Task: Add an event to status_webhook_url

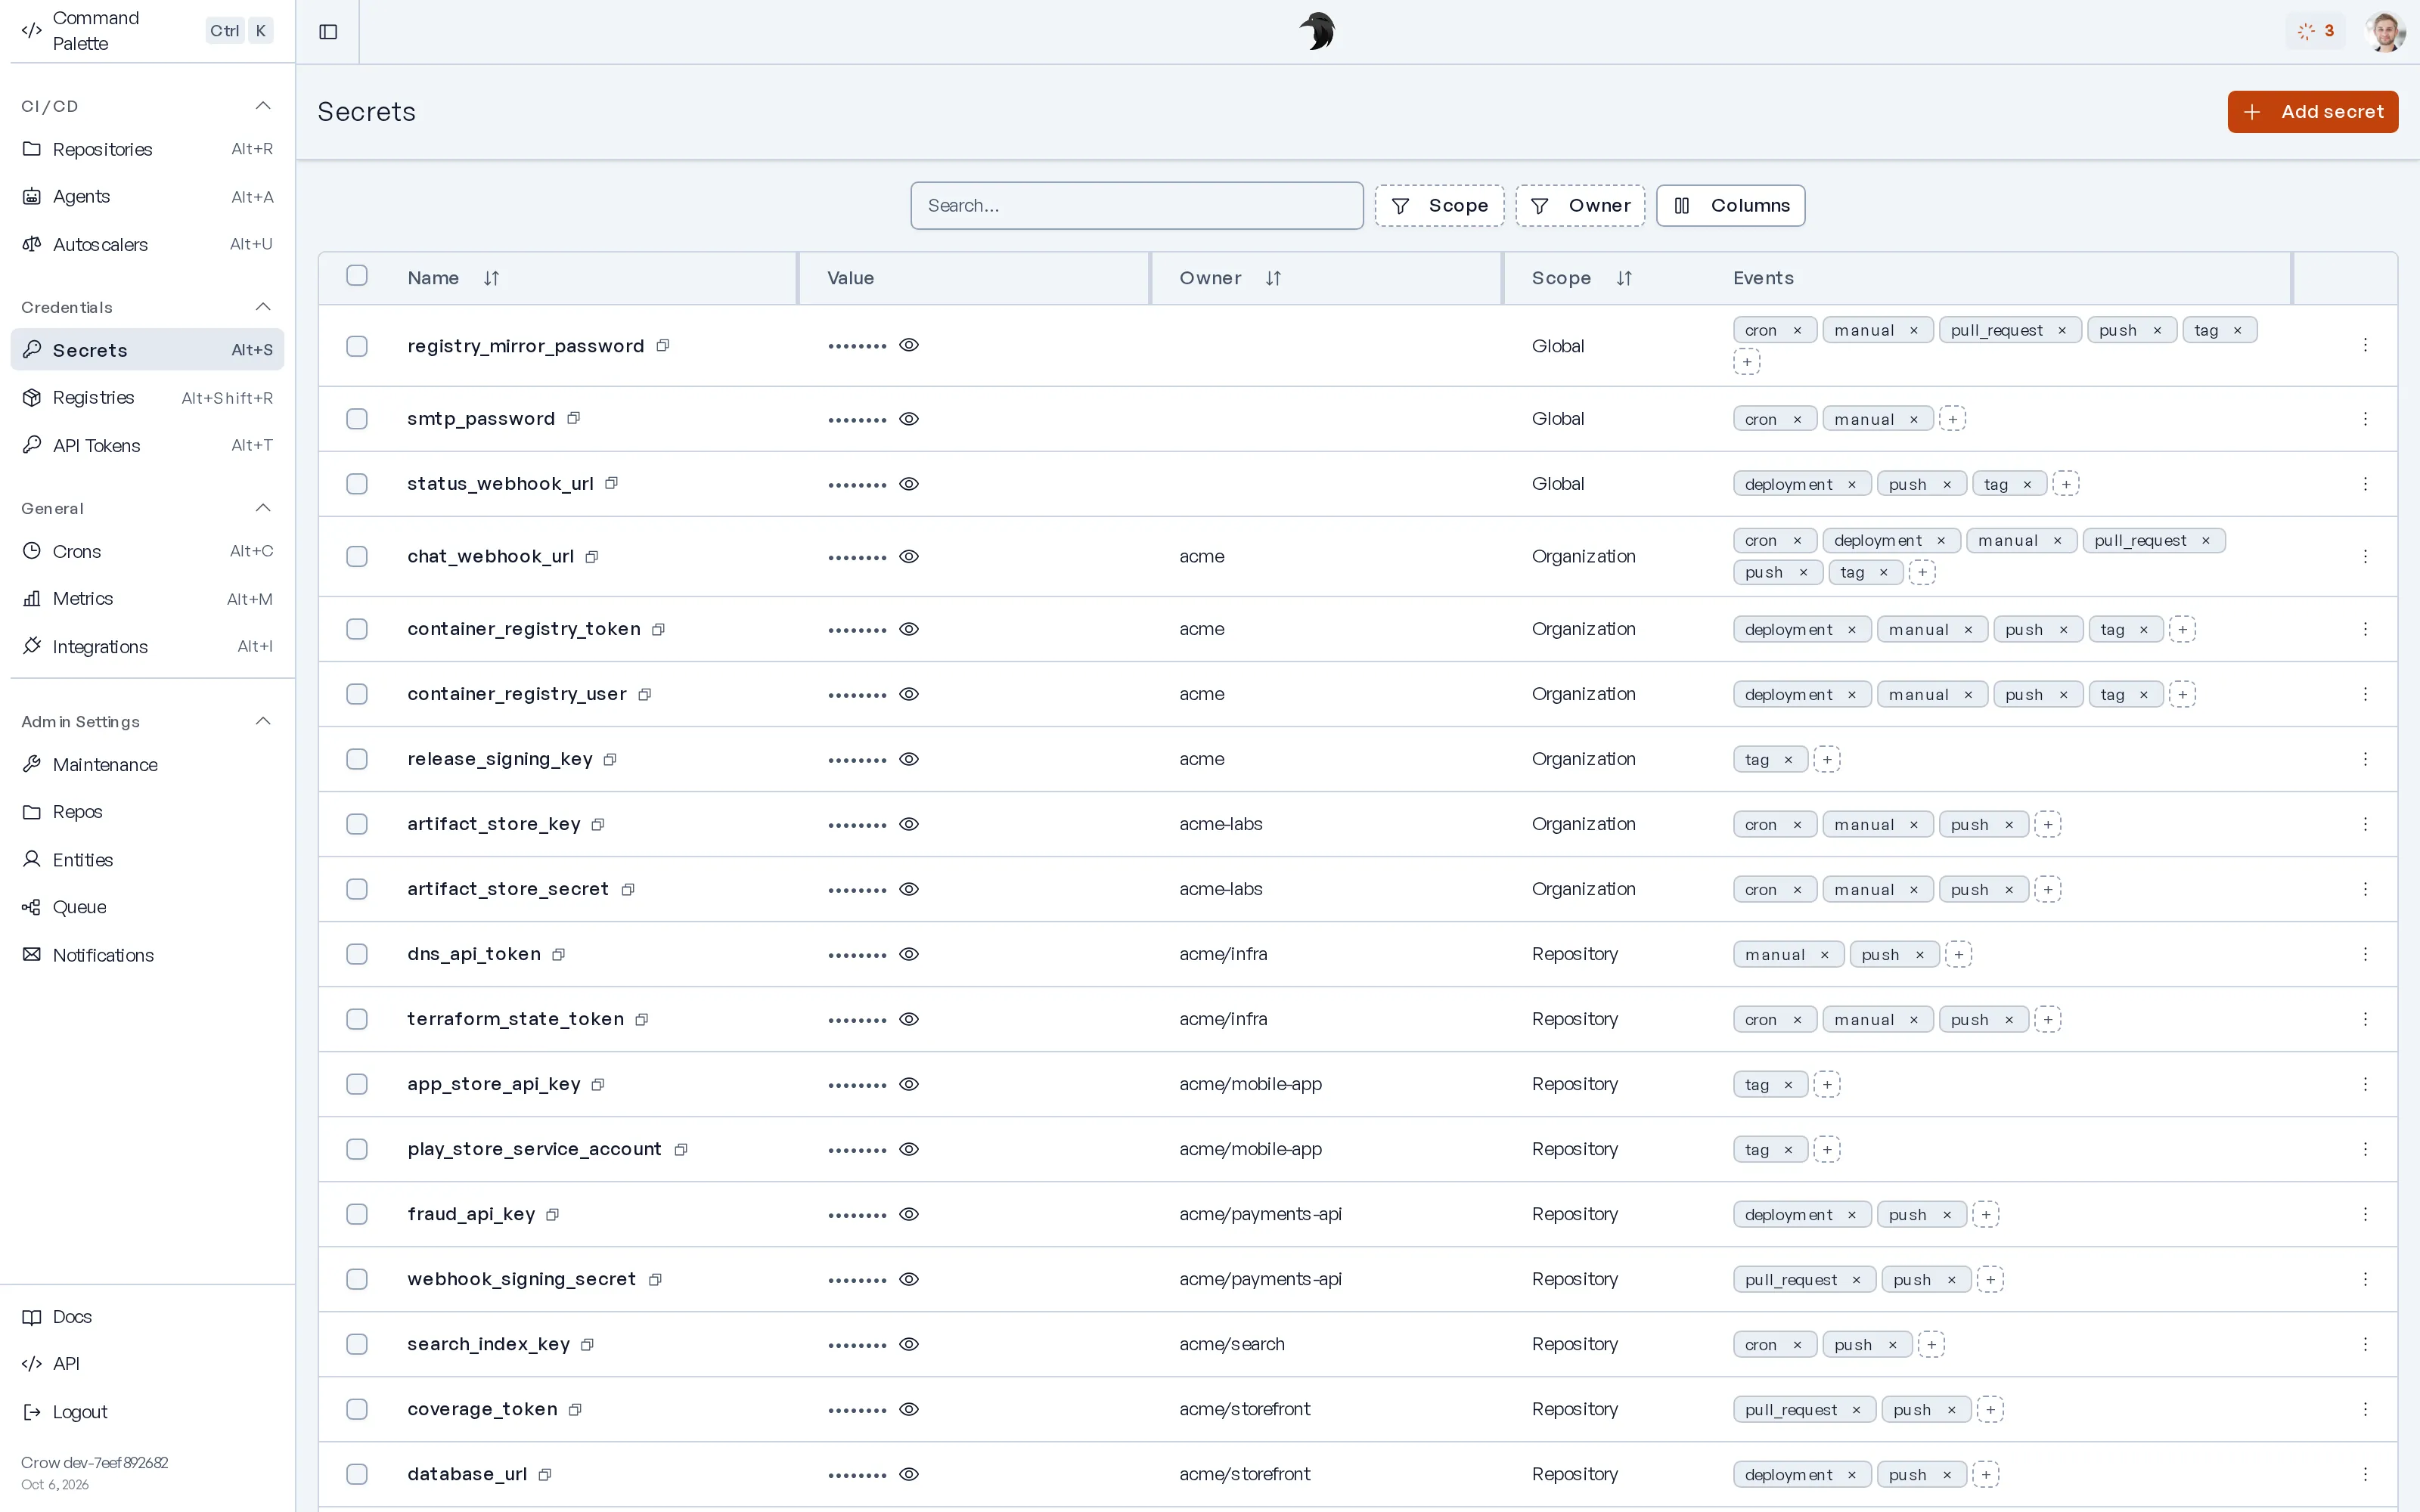Action: (2066, 484)
